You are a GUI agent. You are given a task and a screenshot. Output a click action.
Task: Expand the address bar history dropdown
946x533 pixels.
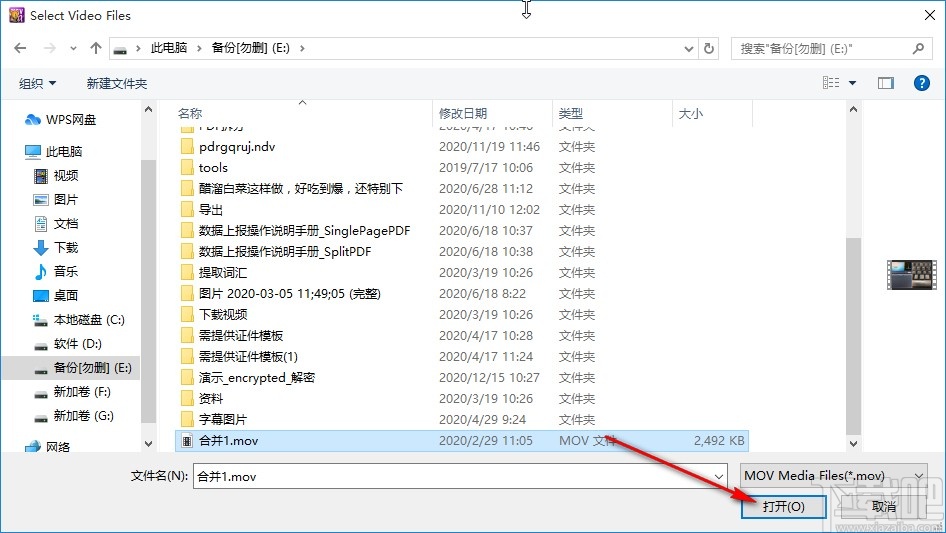click(688, 49)
